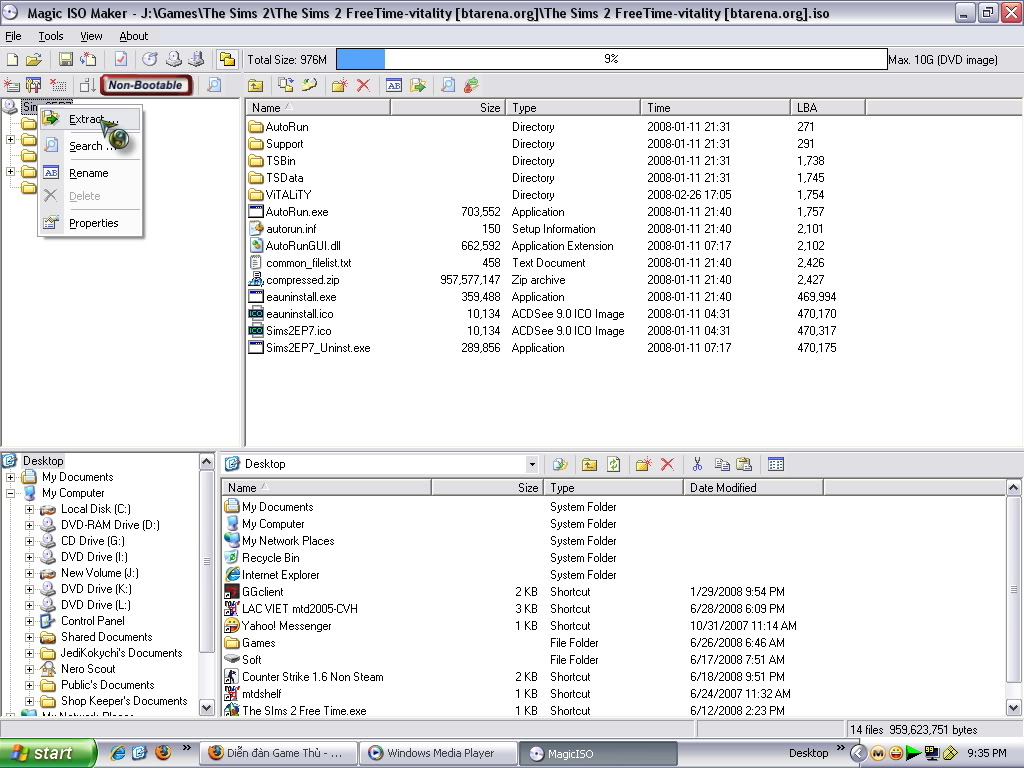
Task: Create new folder in ISO panel toolbar
Action: (x=340, y=85)
